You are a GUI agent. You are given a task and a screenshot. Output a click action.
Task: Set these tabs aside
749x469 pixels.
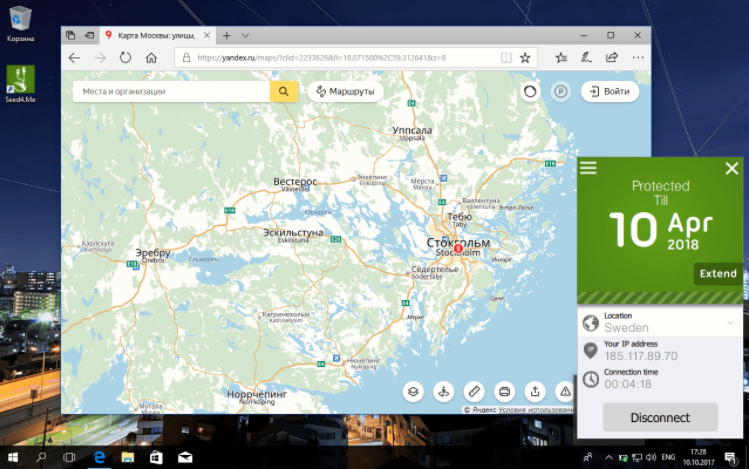[x=89, y=35]
